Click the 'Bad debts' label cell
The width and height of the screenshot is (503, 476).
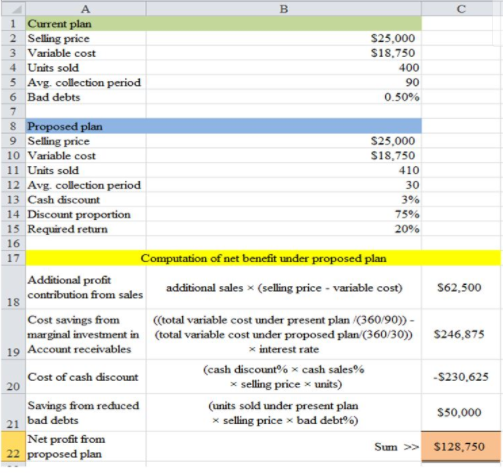(x=86, y=97)
